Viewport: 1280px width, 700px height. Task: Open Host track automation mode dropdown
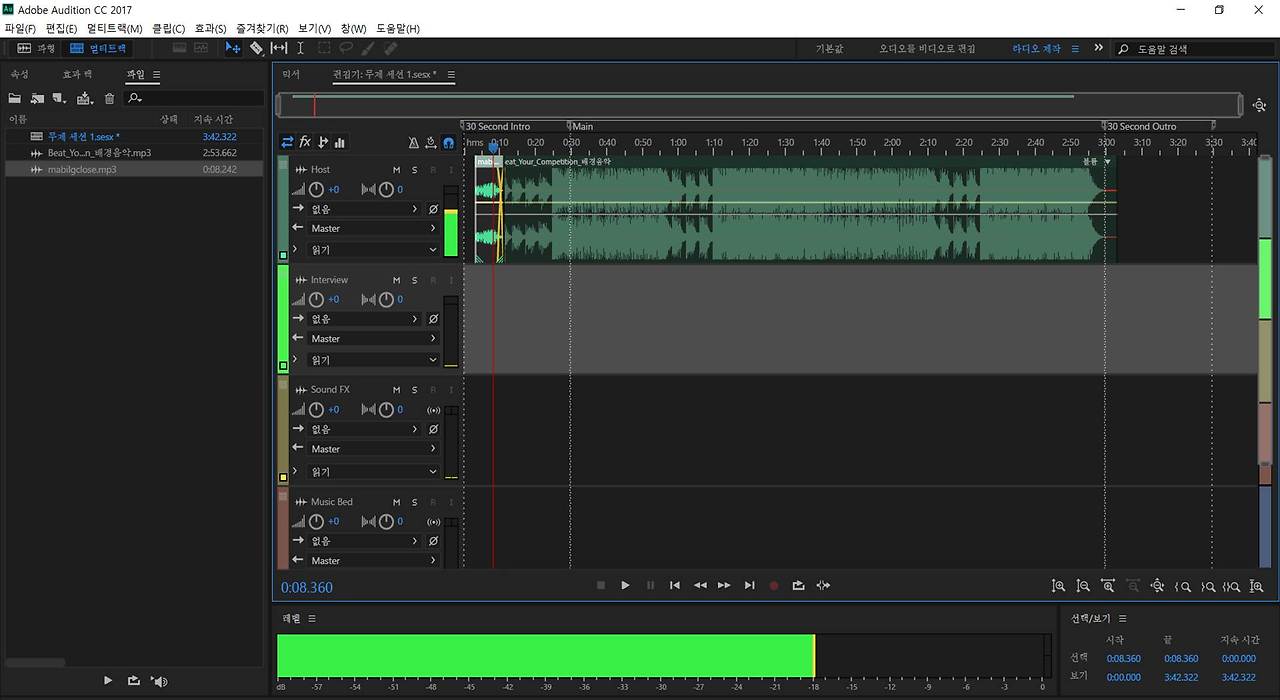[x=372, y=250]
